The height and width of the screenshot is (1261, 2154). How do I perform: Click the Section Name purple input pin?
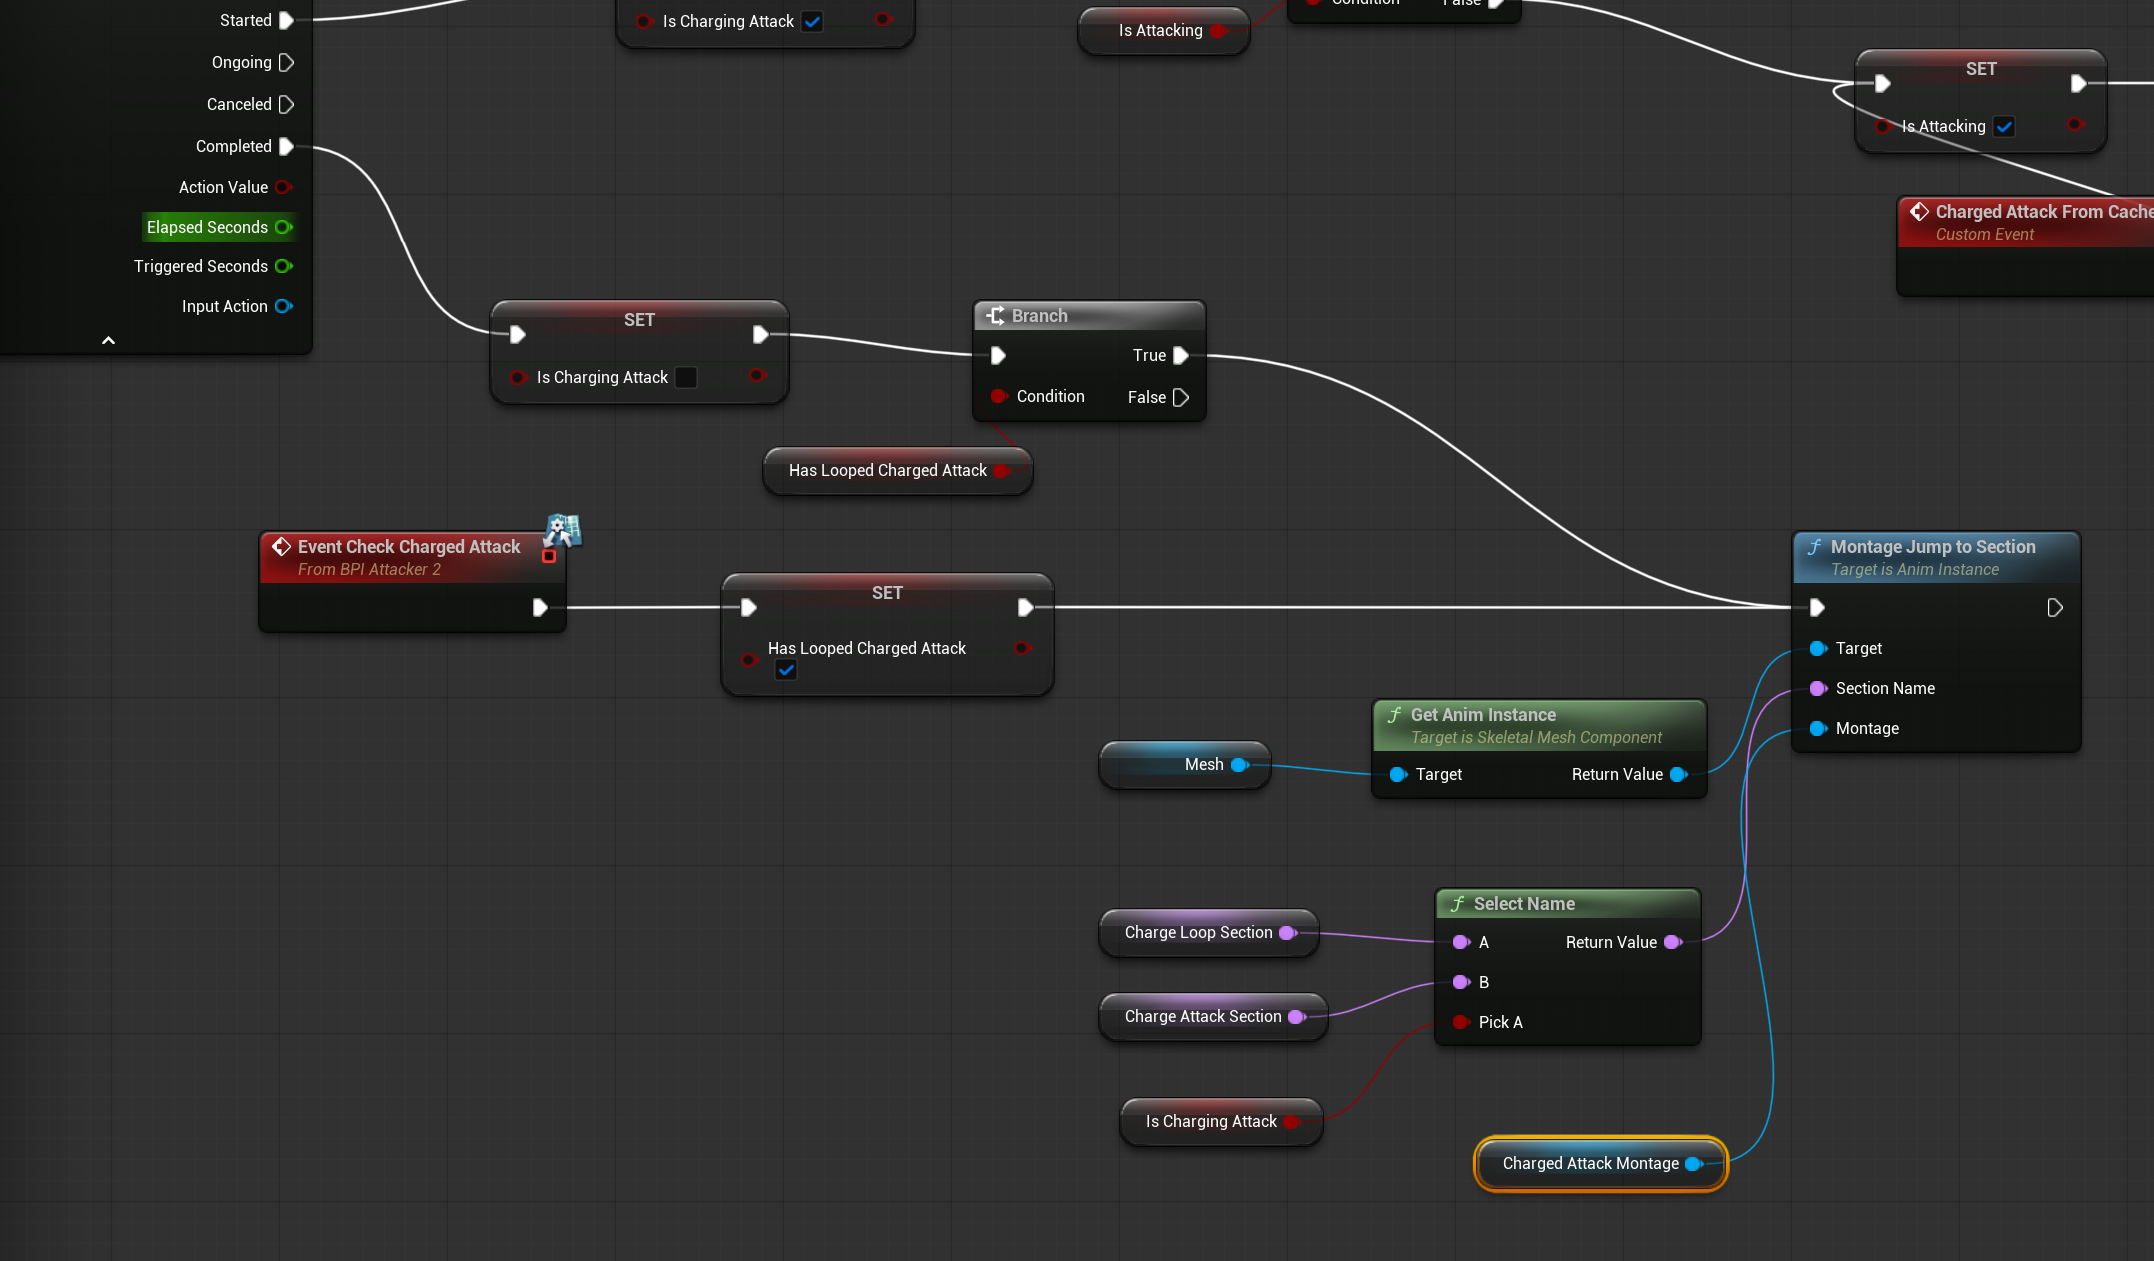coord(1818,689)
